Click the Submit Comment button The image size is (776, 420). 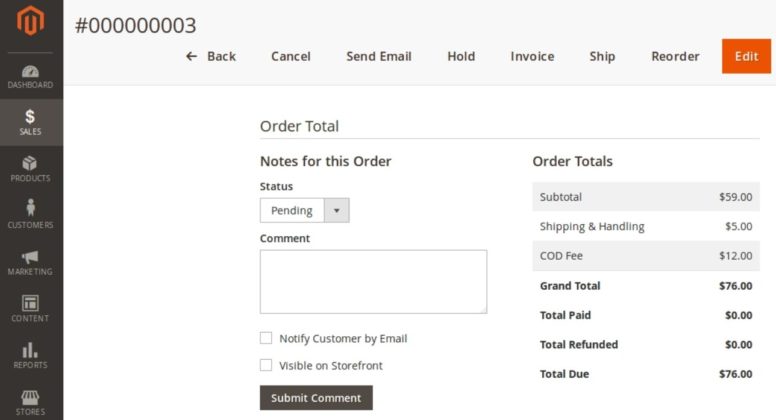[316, 398]
